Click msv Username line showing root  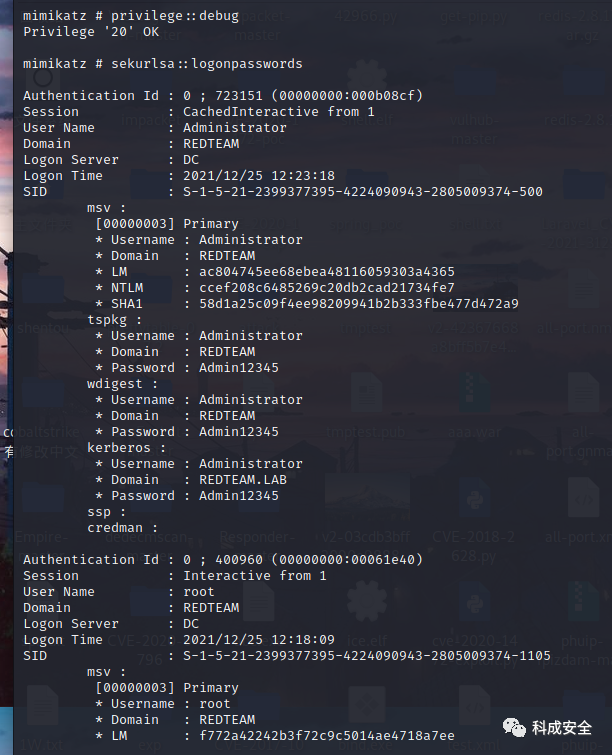(x=163, y=704)
